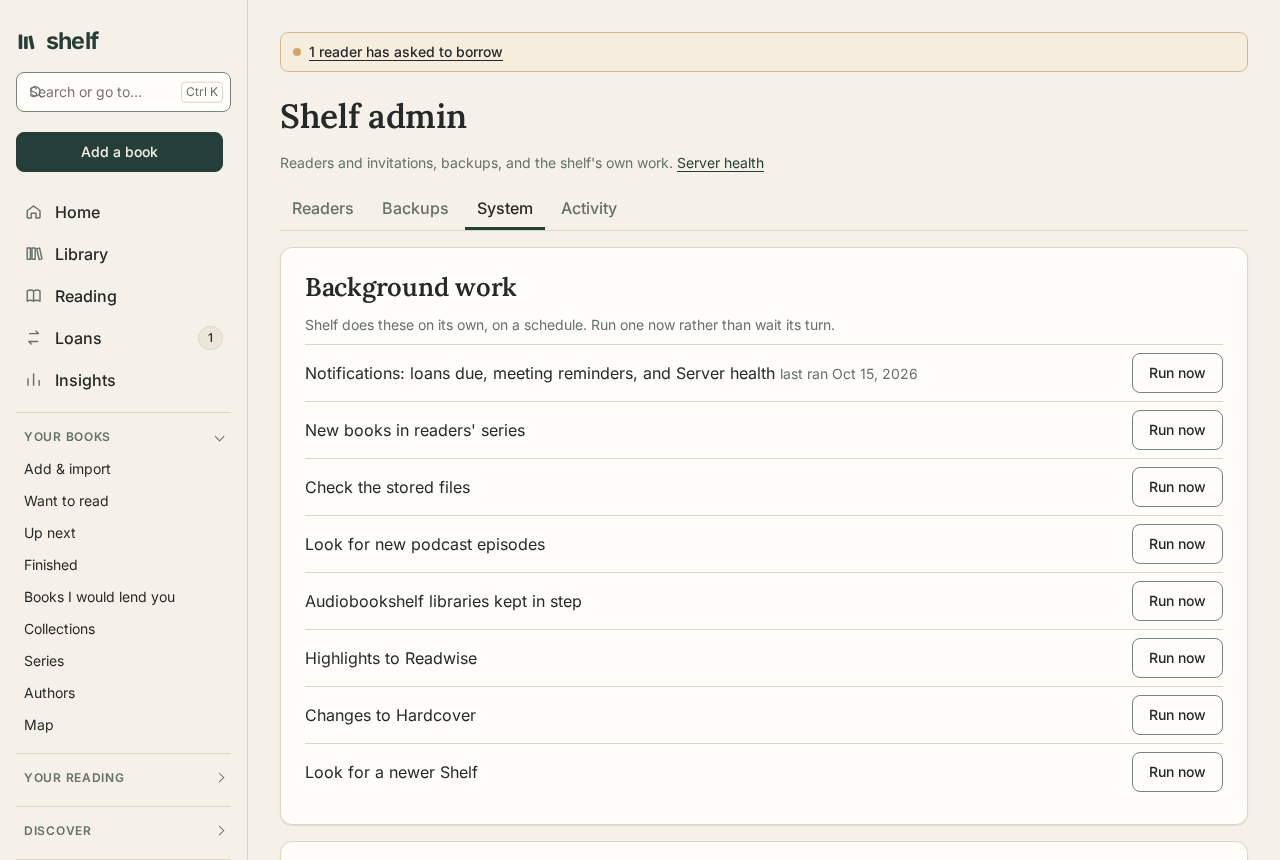This screenshot has height=860, width=1280.
Task: Run Highlights to Readwise now
Action: 1177,658
